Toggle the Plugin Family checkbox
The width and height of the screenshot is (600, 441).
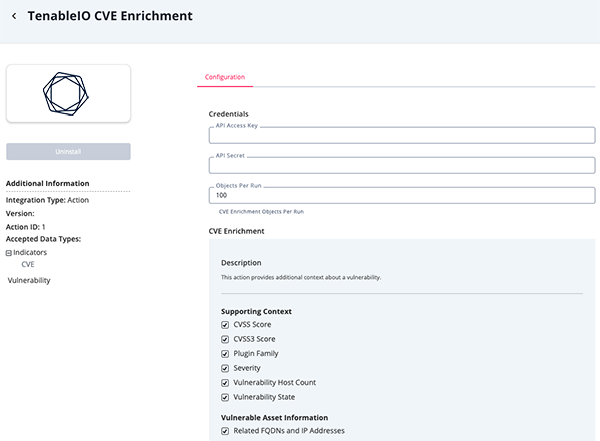click(225, 354)
